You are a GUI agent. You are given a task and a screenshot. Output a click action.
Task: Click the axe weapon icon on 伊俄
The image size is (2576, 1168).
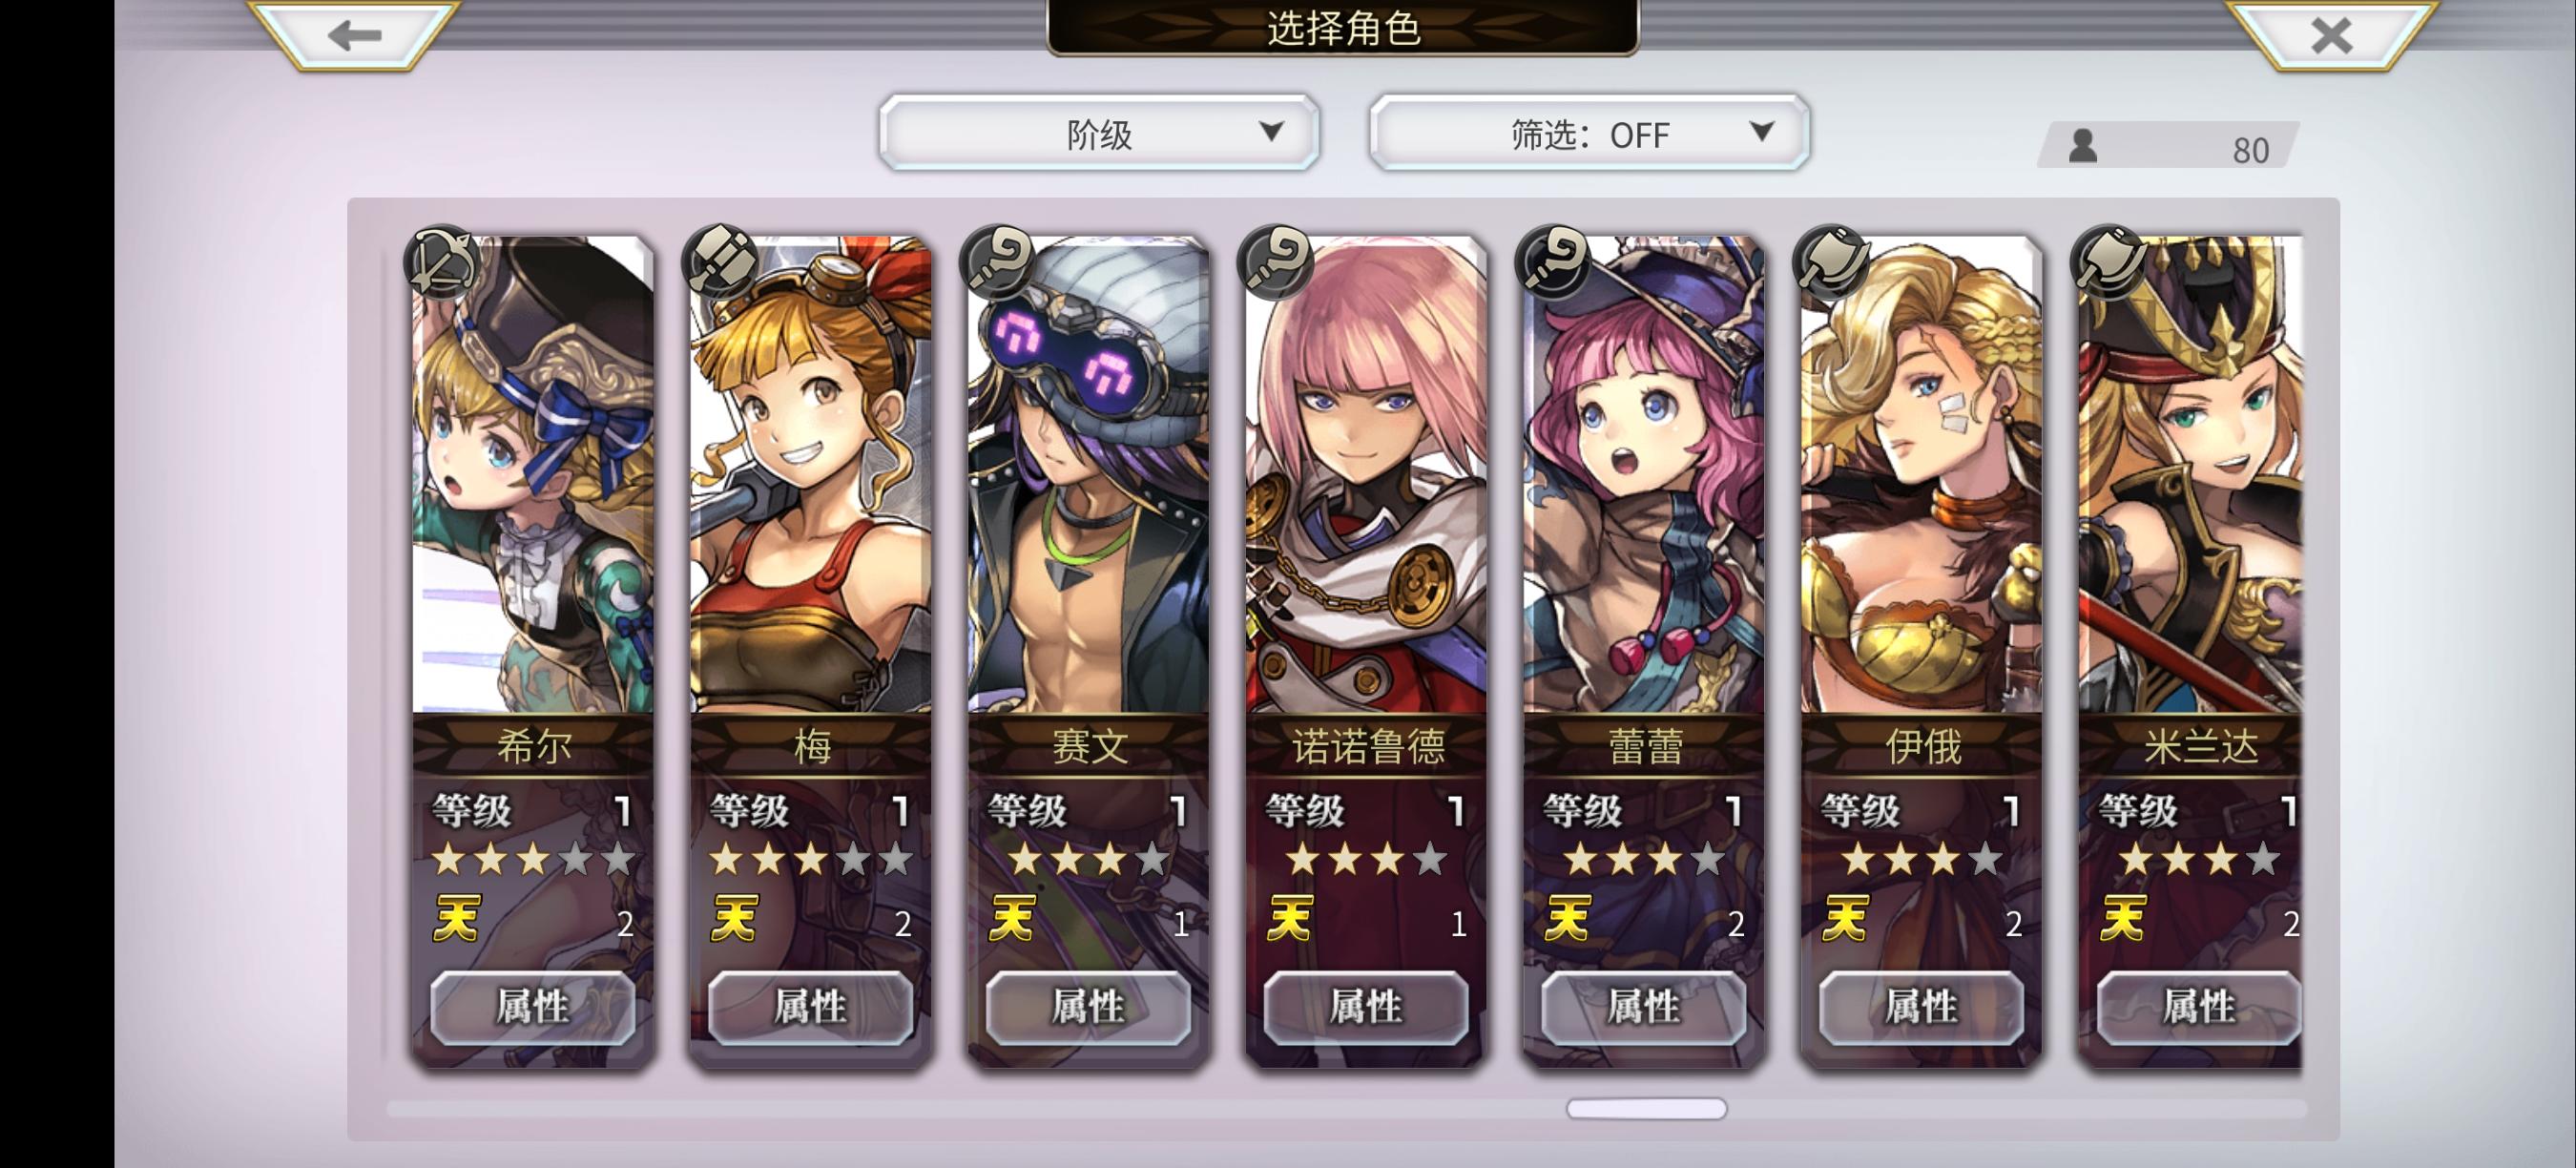[x=1832, y=263]
